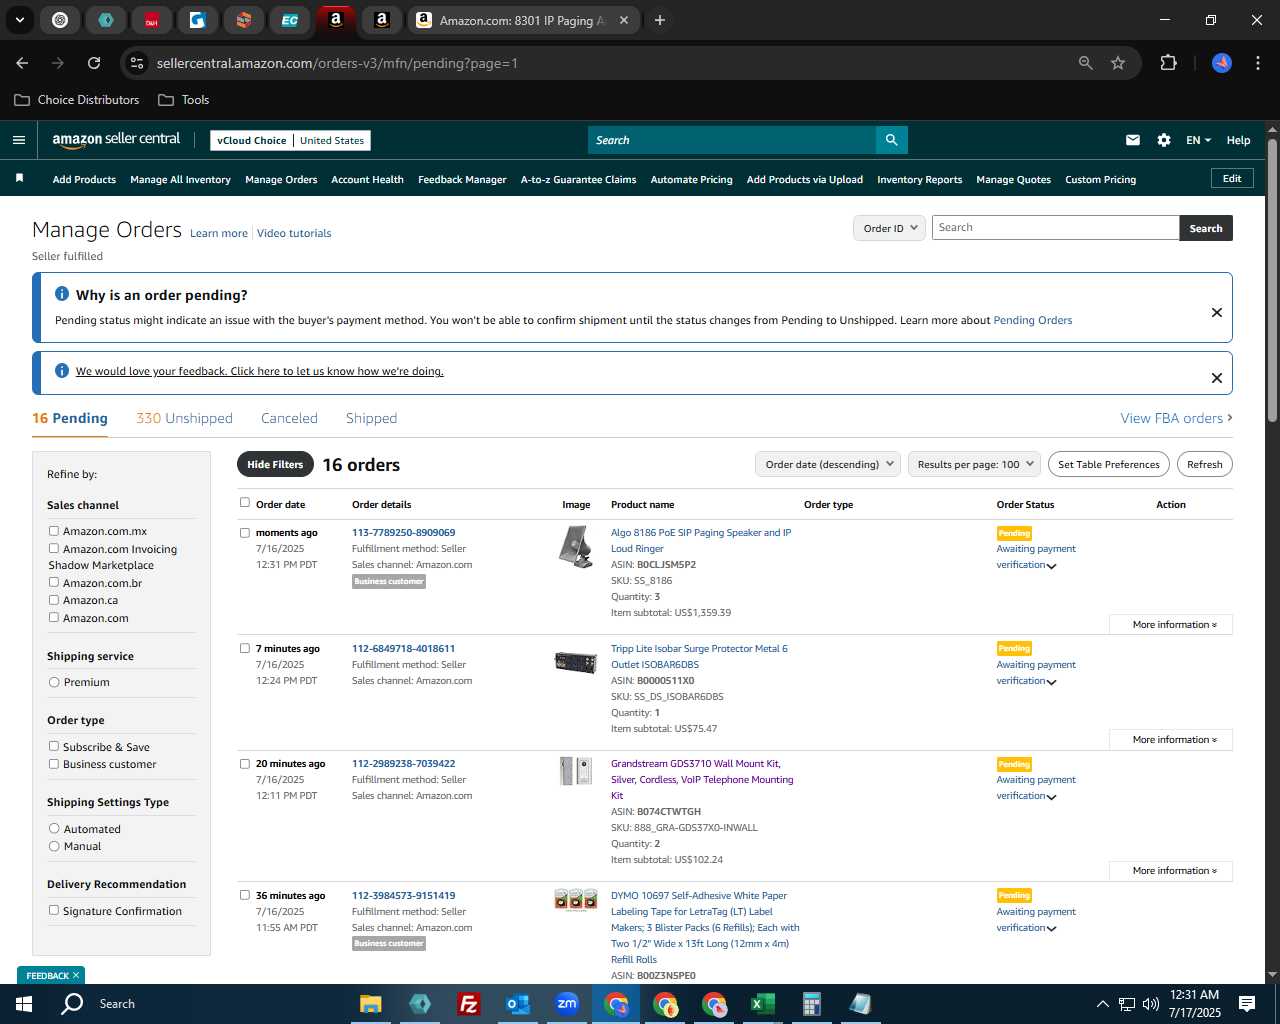Click the Algo 8186 speaker product thumbnail
This screenshot has width=1280, height=1024.
click(x=575, y=547)
